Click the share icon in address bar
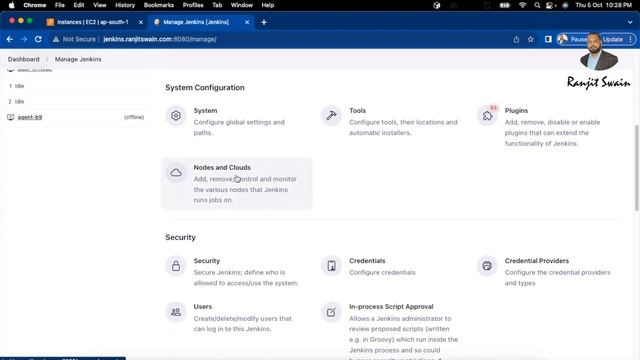The width and height of the screenshot is (640, 360). [x=516, y=39]
